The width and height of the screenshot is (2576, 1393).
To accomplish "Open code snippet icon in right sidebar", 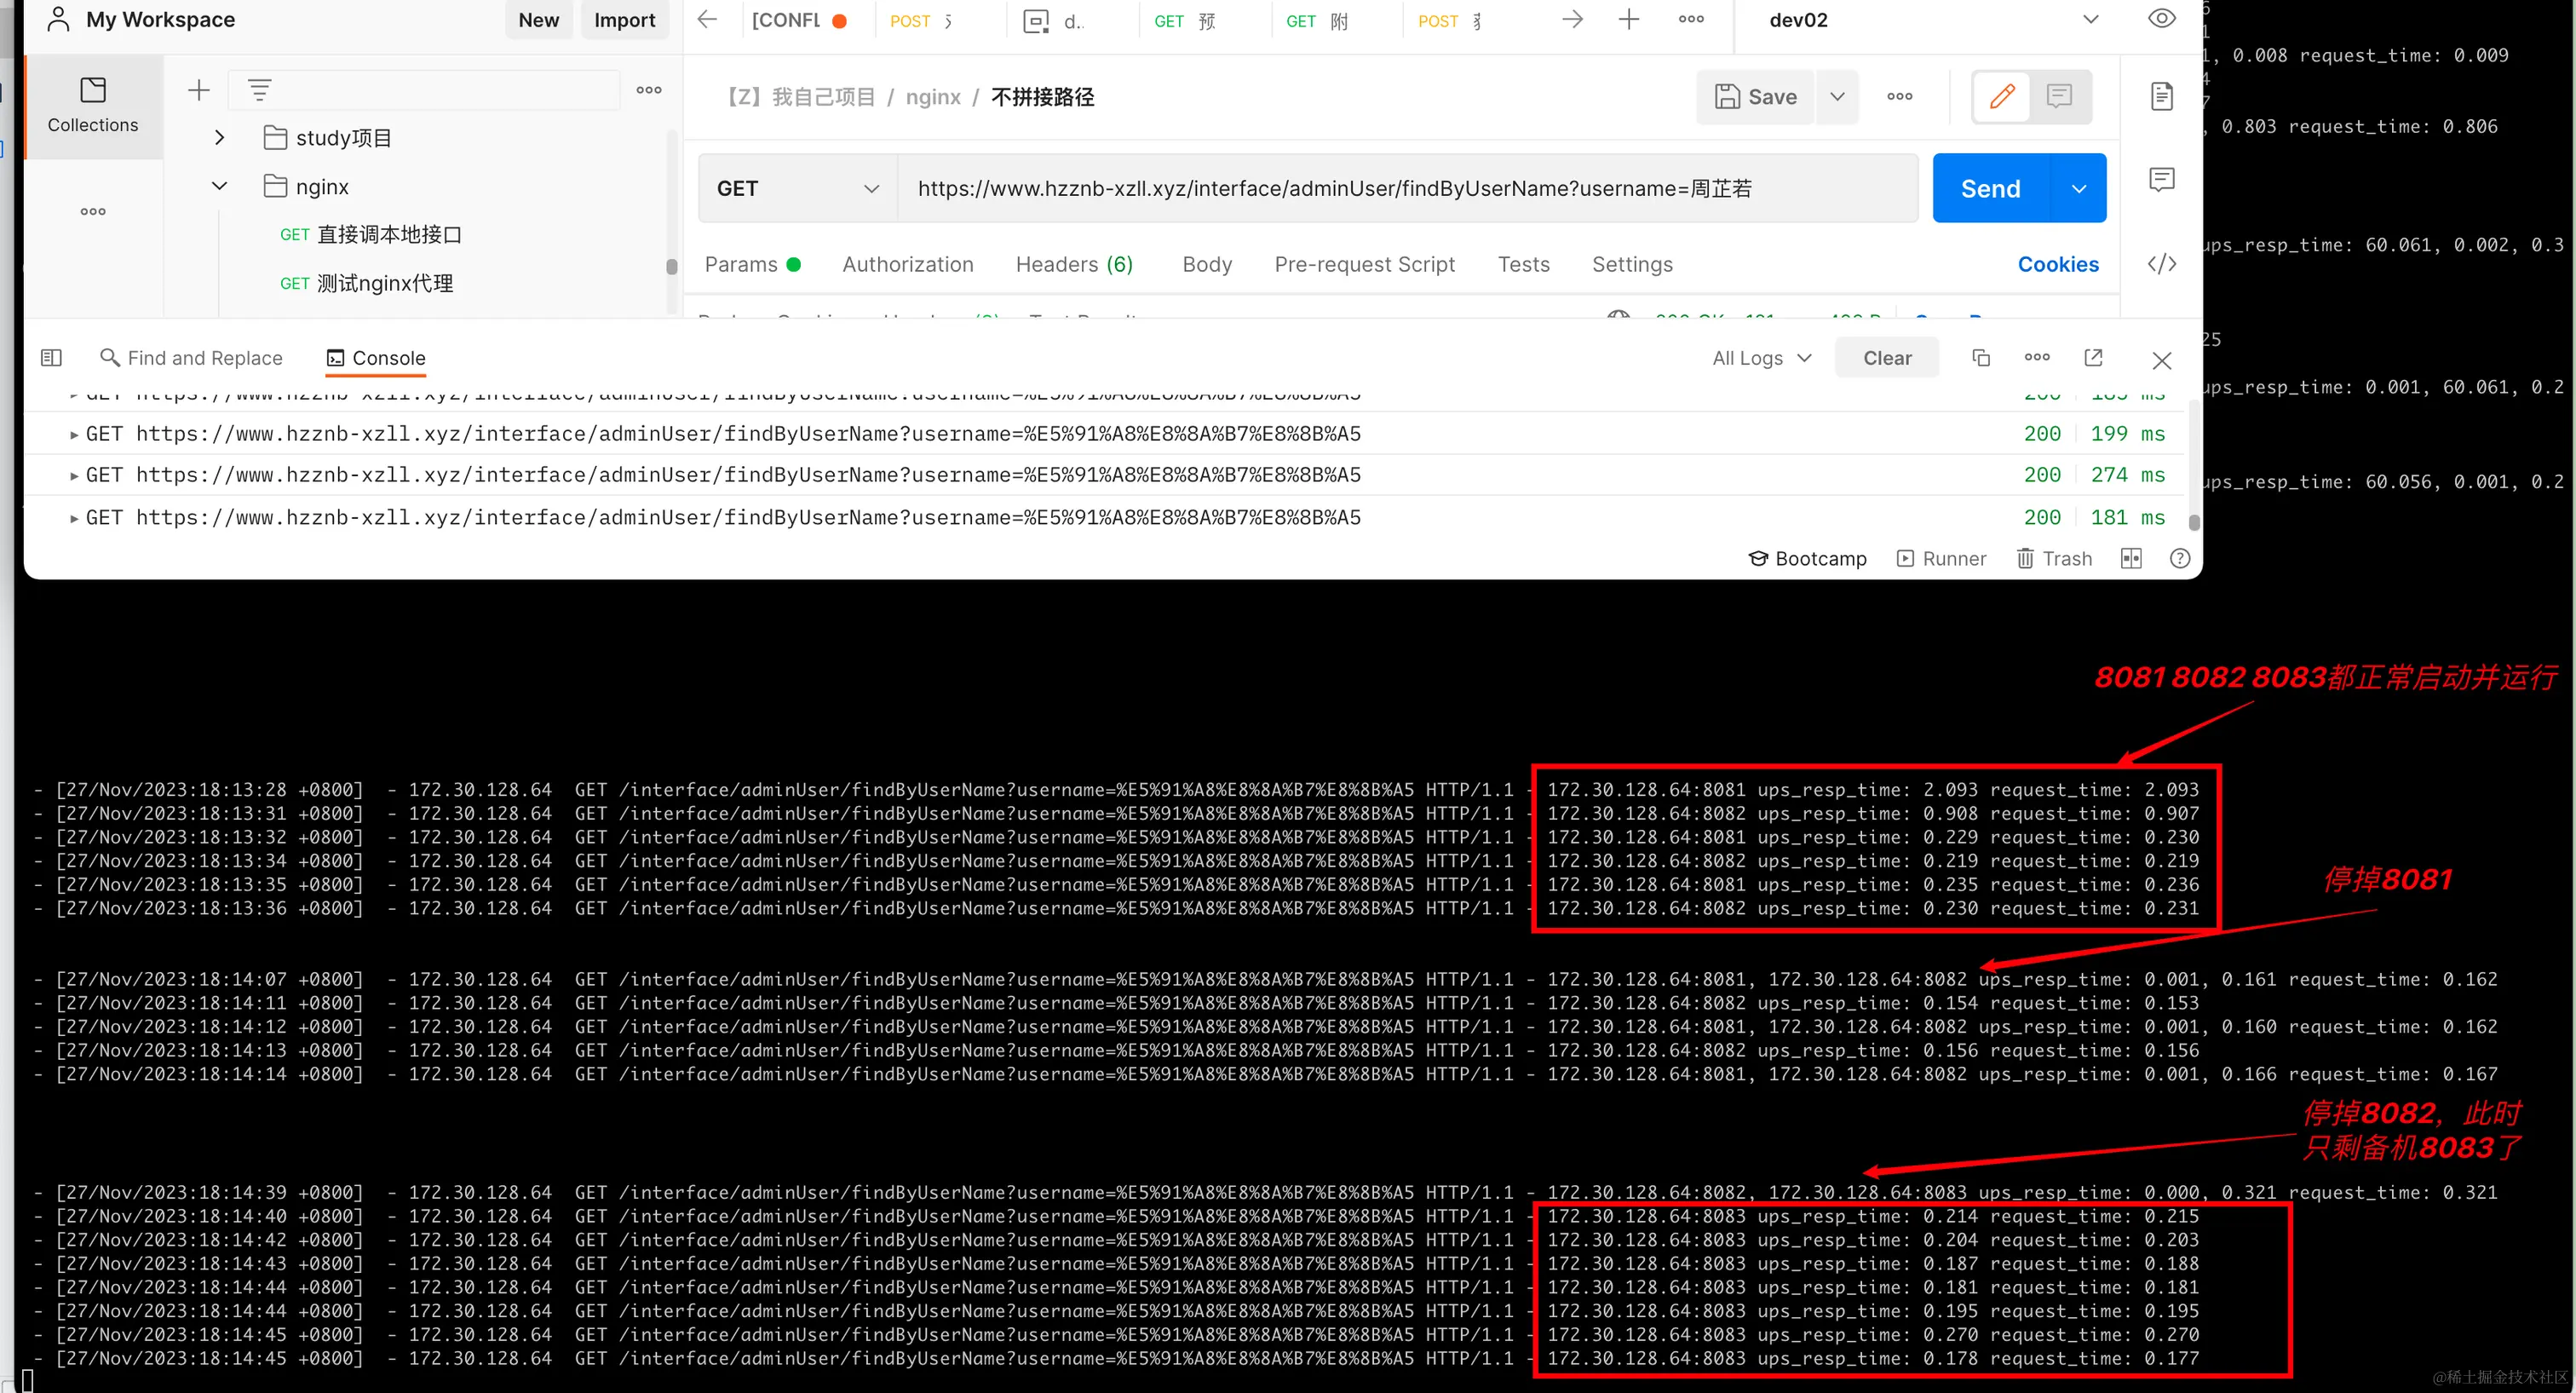I will pyautogui.click(x=2161, y=264).
